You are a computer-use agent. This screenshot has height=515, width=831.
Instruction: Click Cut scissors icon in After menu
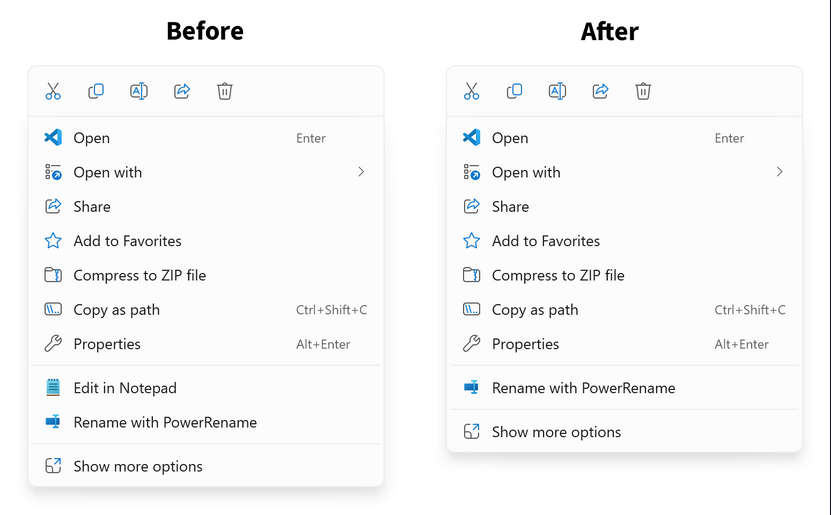(x=471, y=91)
